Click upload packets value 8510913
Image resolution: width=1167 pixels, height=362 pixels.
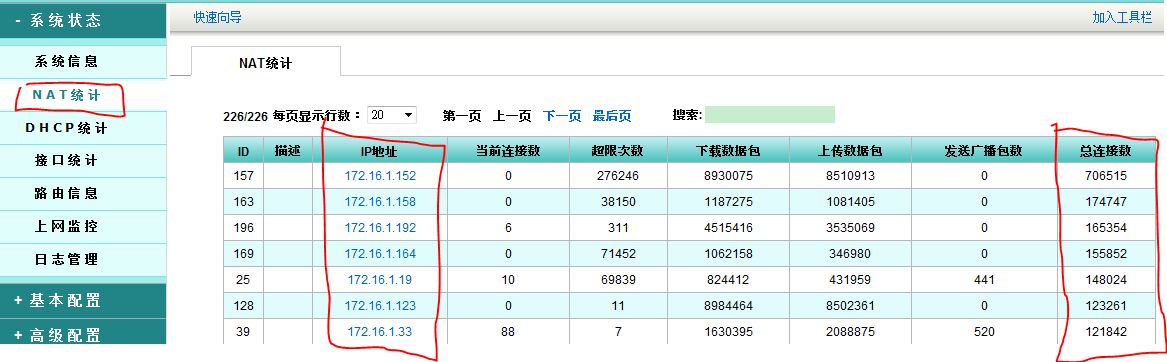click(850, 177)
